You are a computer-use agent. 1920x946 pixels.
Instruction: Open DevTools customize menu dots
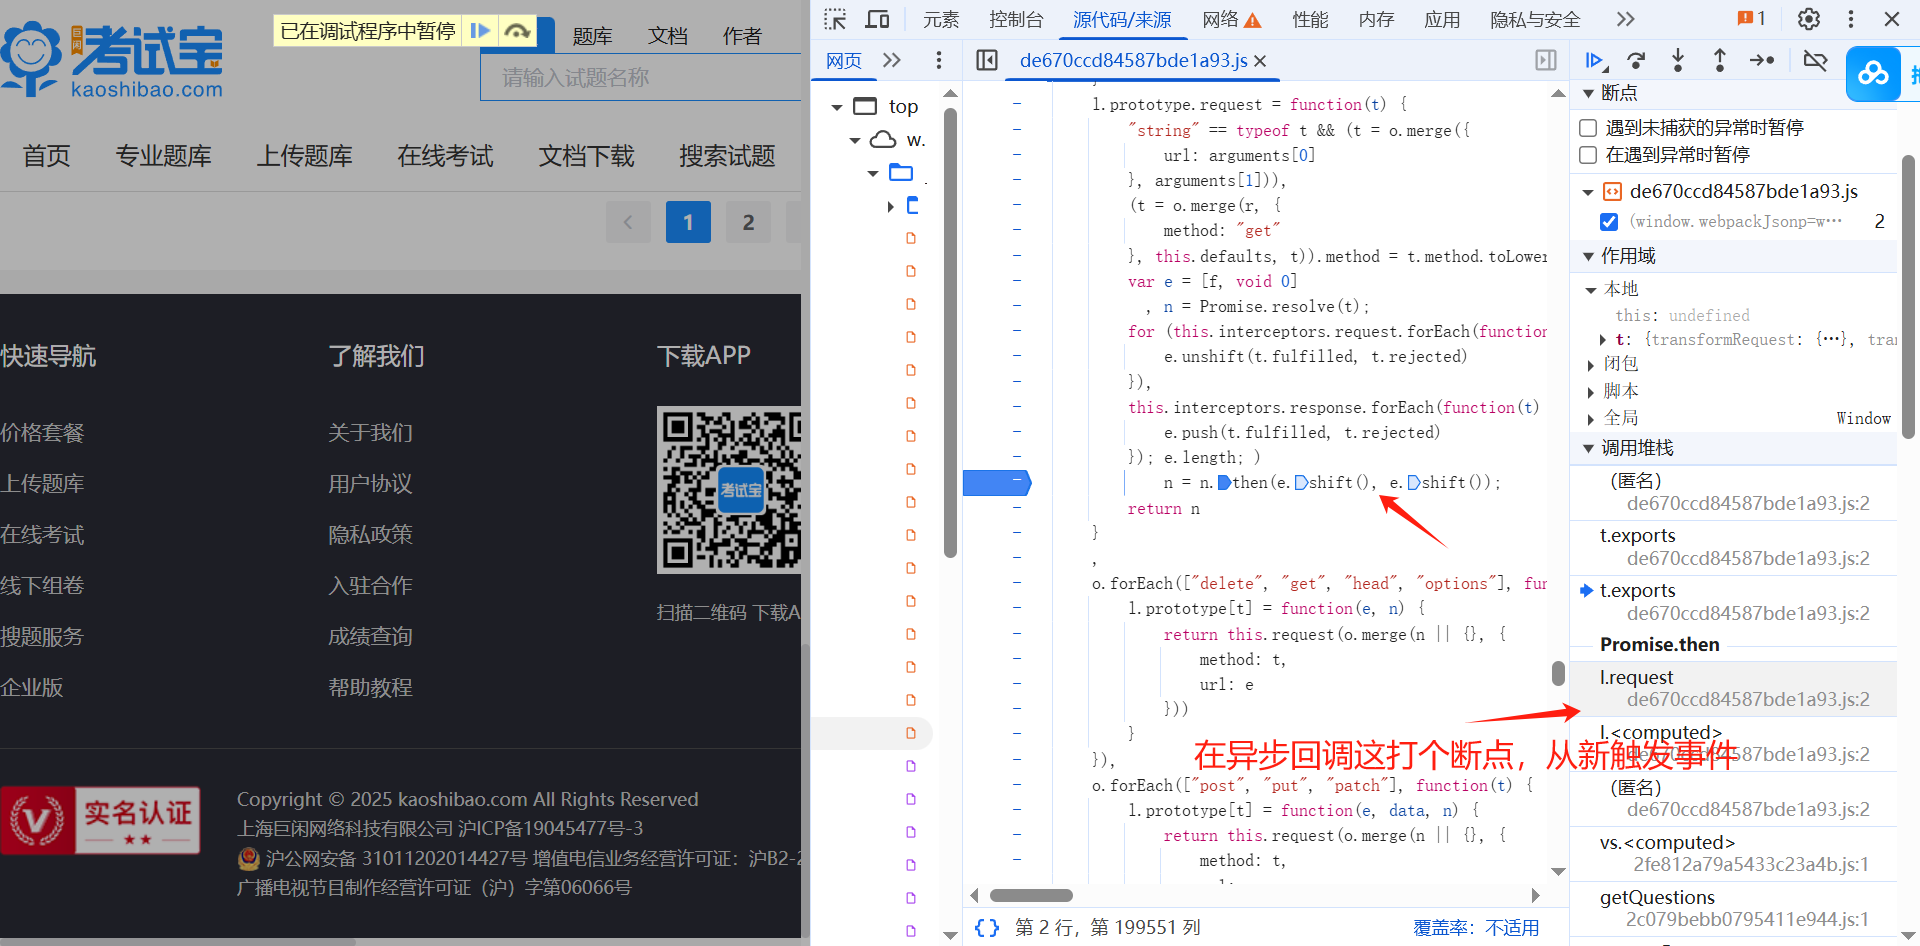click(1851, 19)
